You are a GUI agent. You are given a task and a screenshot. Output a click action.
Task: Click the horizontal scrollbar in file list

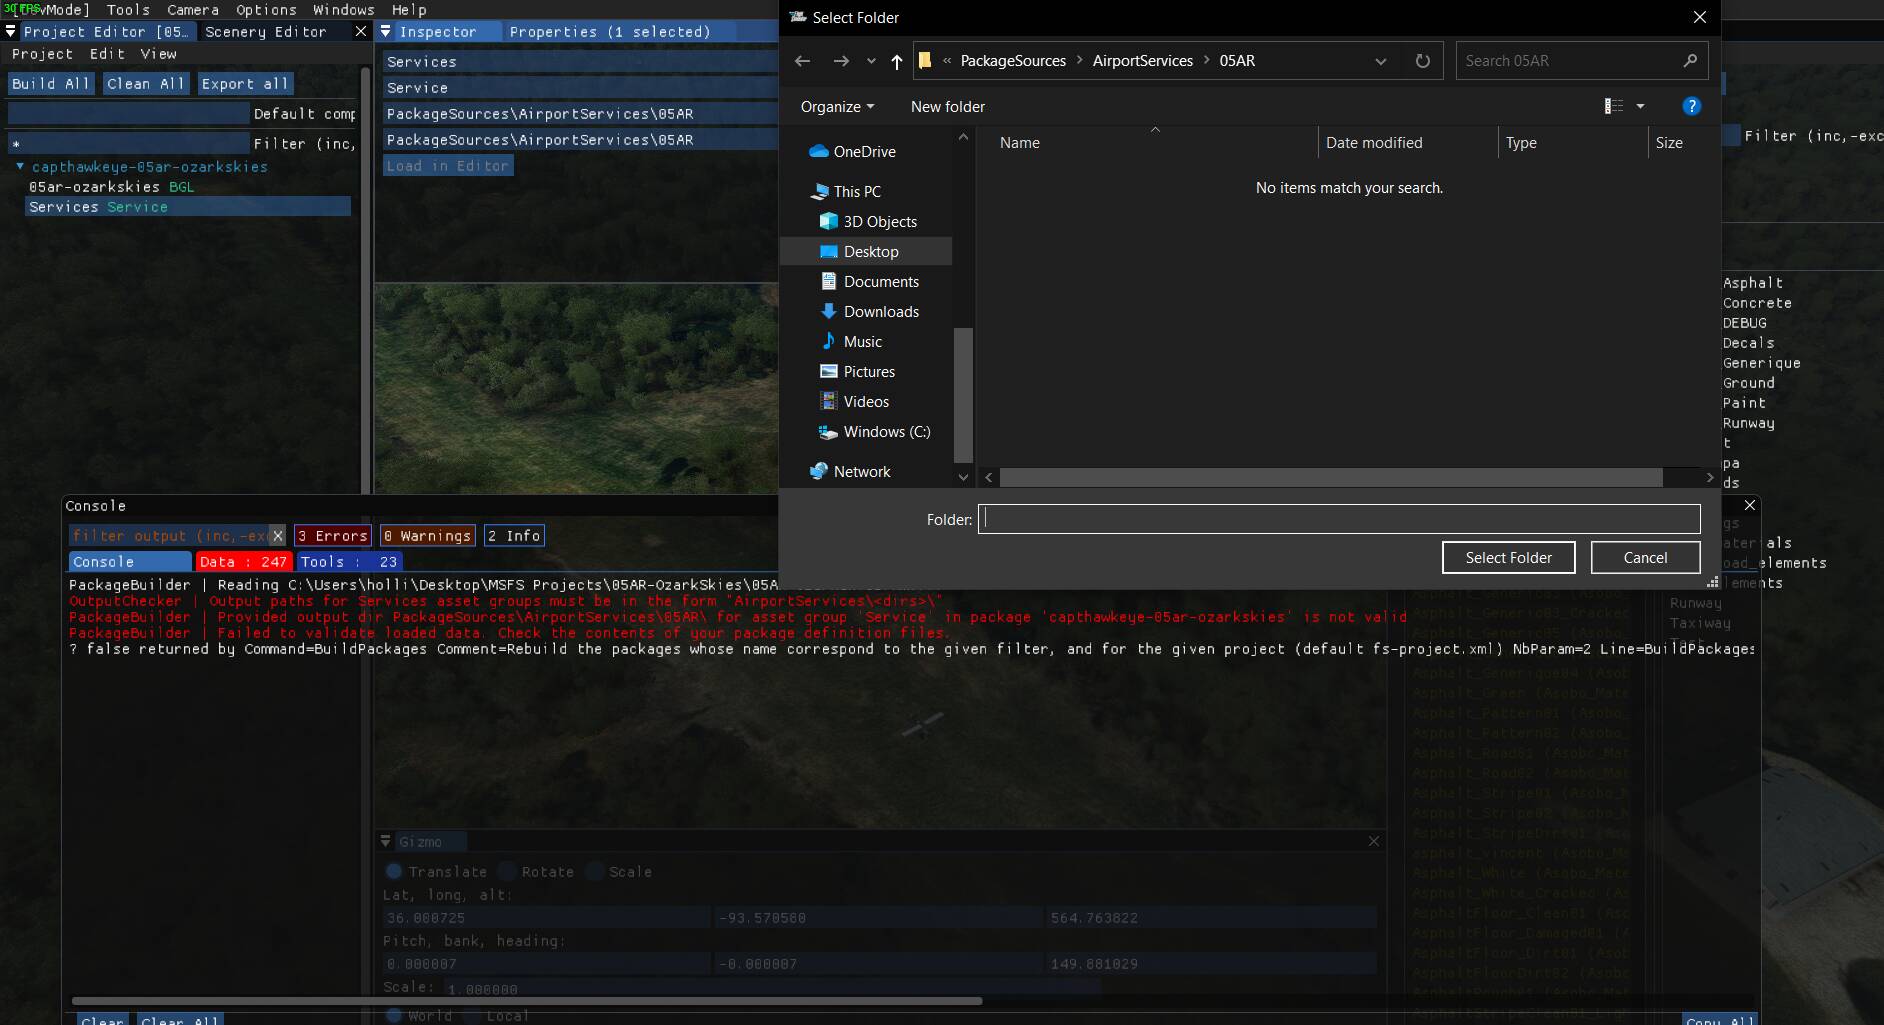1330,478
